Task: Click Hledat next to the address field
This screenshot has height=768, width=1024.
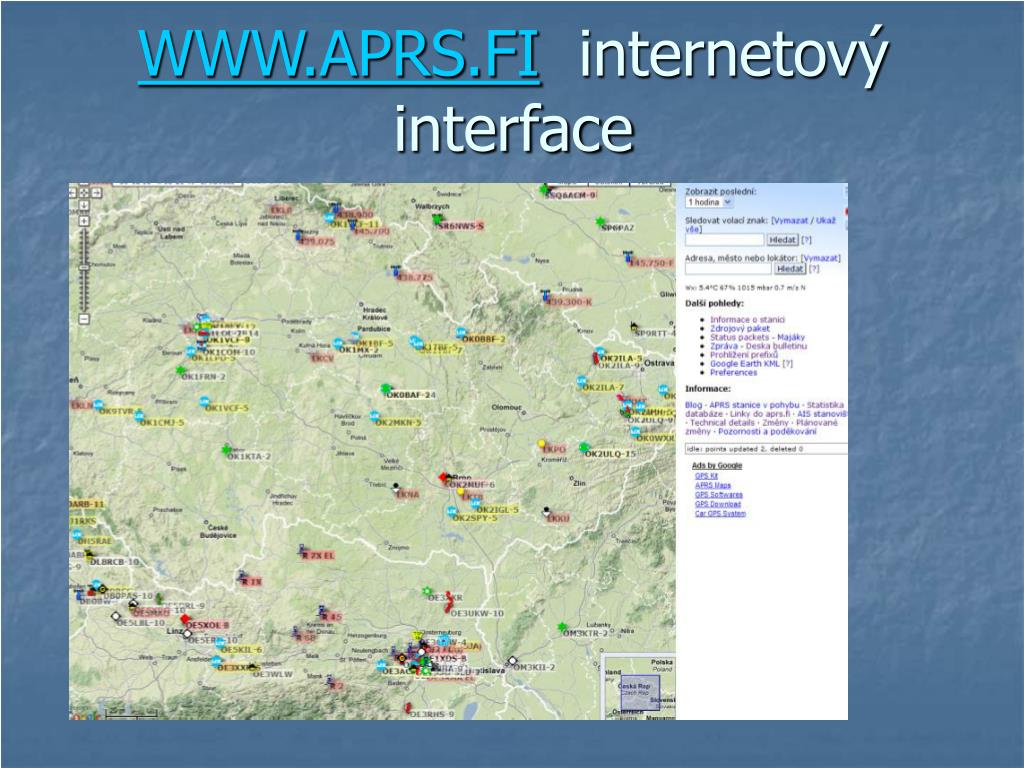Action: 790,268
